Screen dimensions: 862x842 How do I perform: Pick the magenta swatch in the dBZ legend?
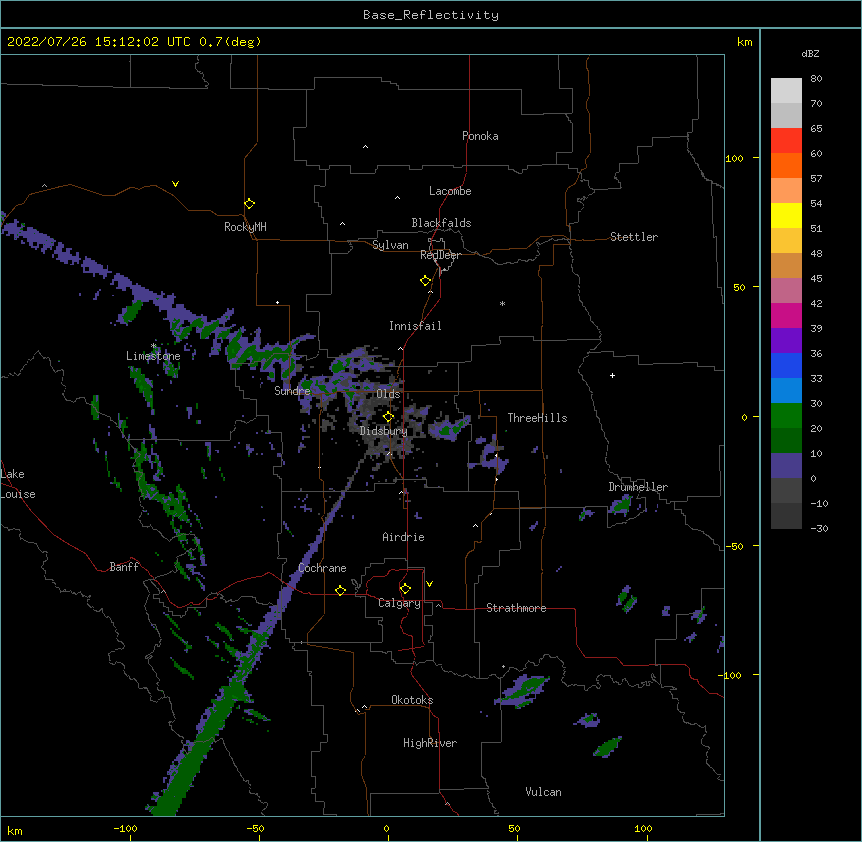coord(786,315)
